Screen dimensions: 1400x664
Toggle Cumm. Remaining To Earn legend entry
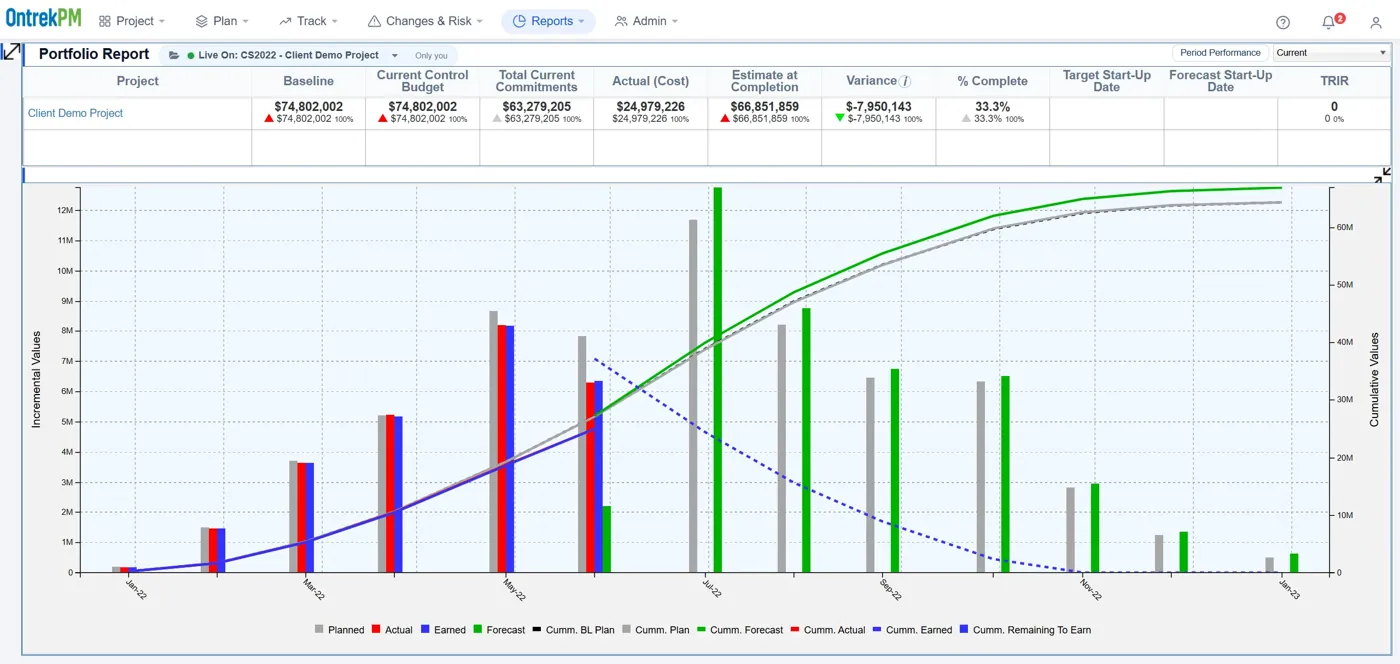click(x=1025, y=630)
